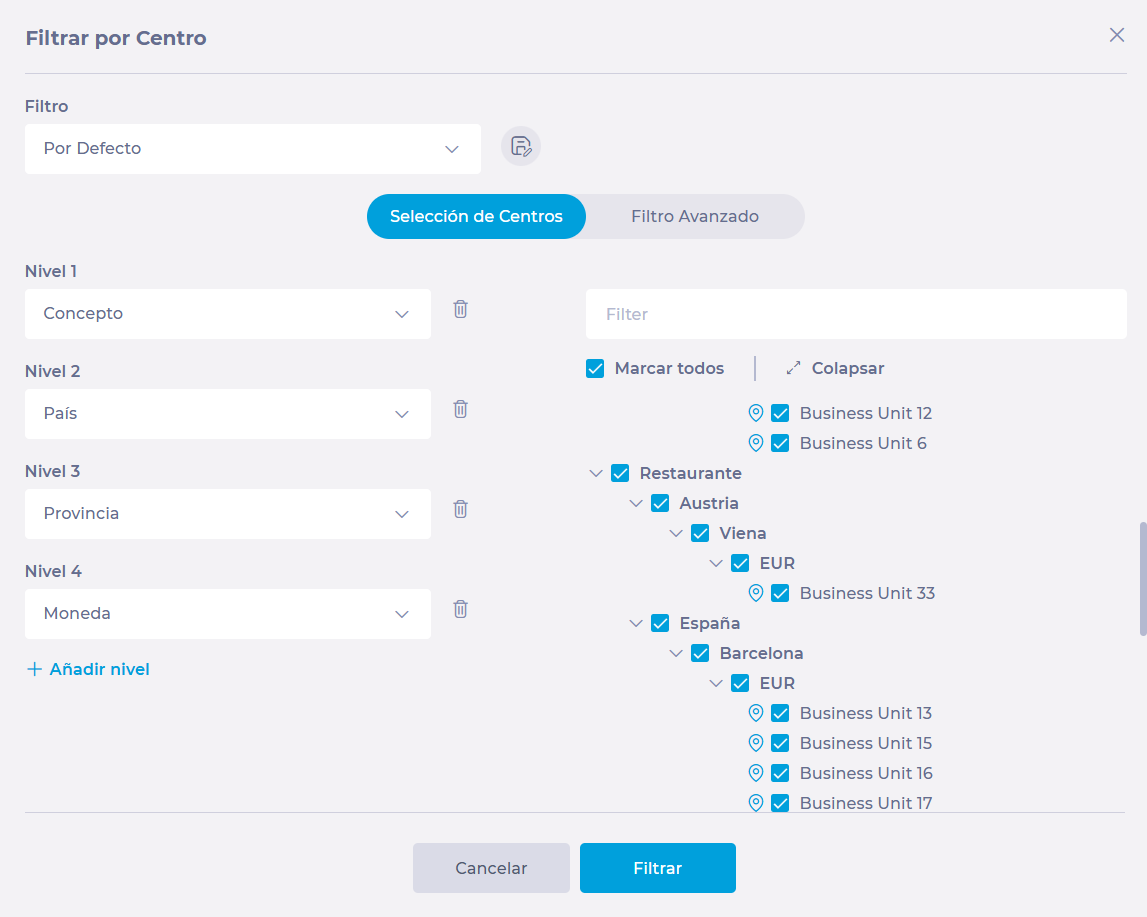The width and height of the screenshot is (1147, 917).
Task: Uncheck the Austria checkbox
Action: [661, 503]
